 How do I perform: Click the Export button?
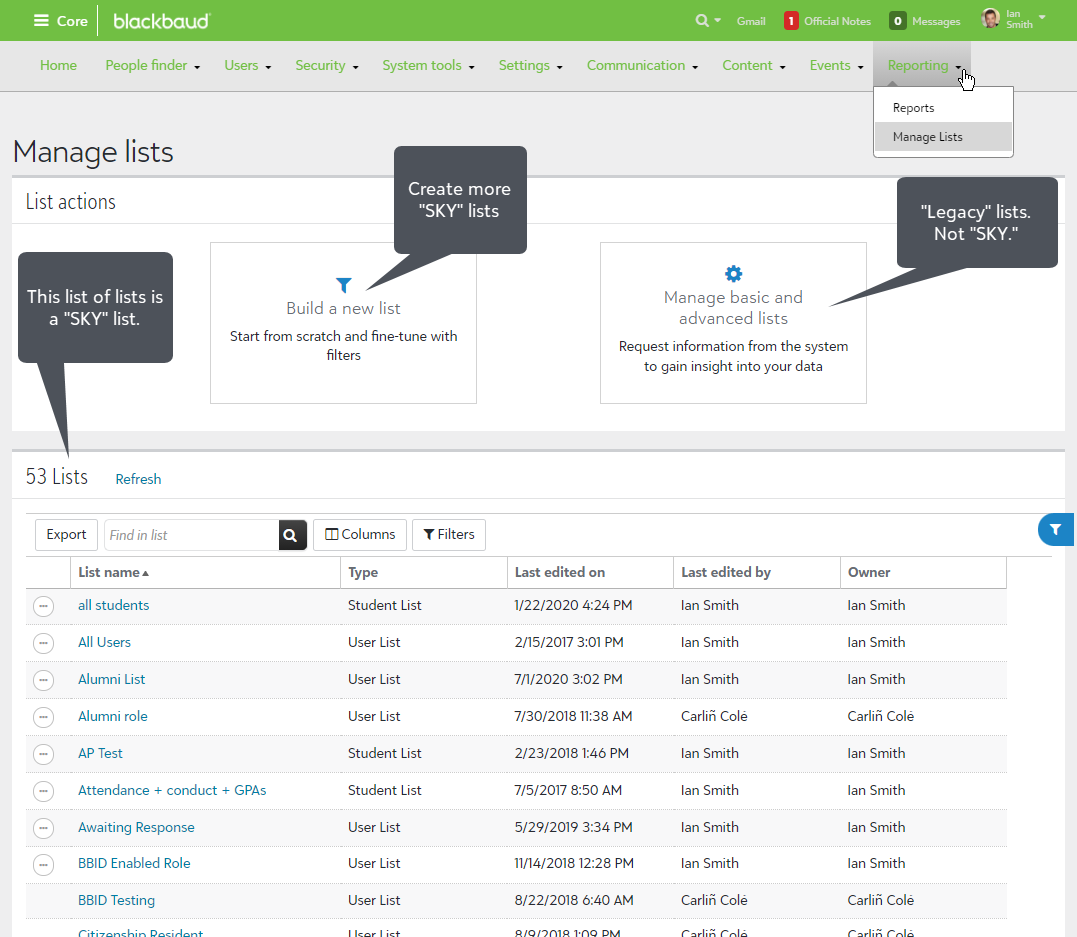point(66,534)
